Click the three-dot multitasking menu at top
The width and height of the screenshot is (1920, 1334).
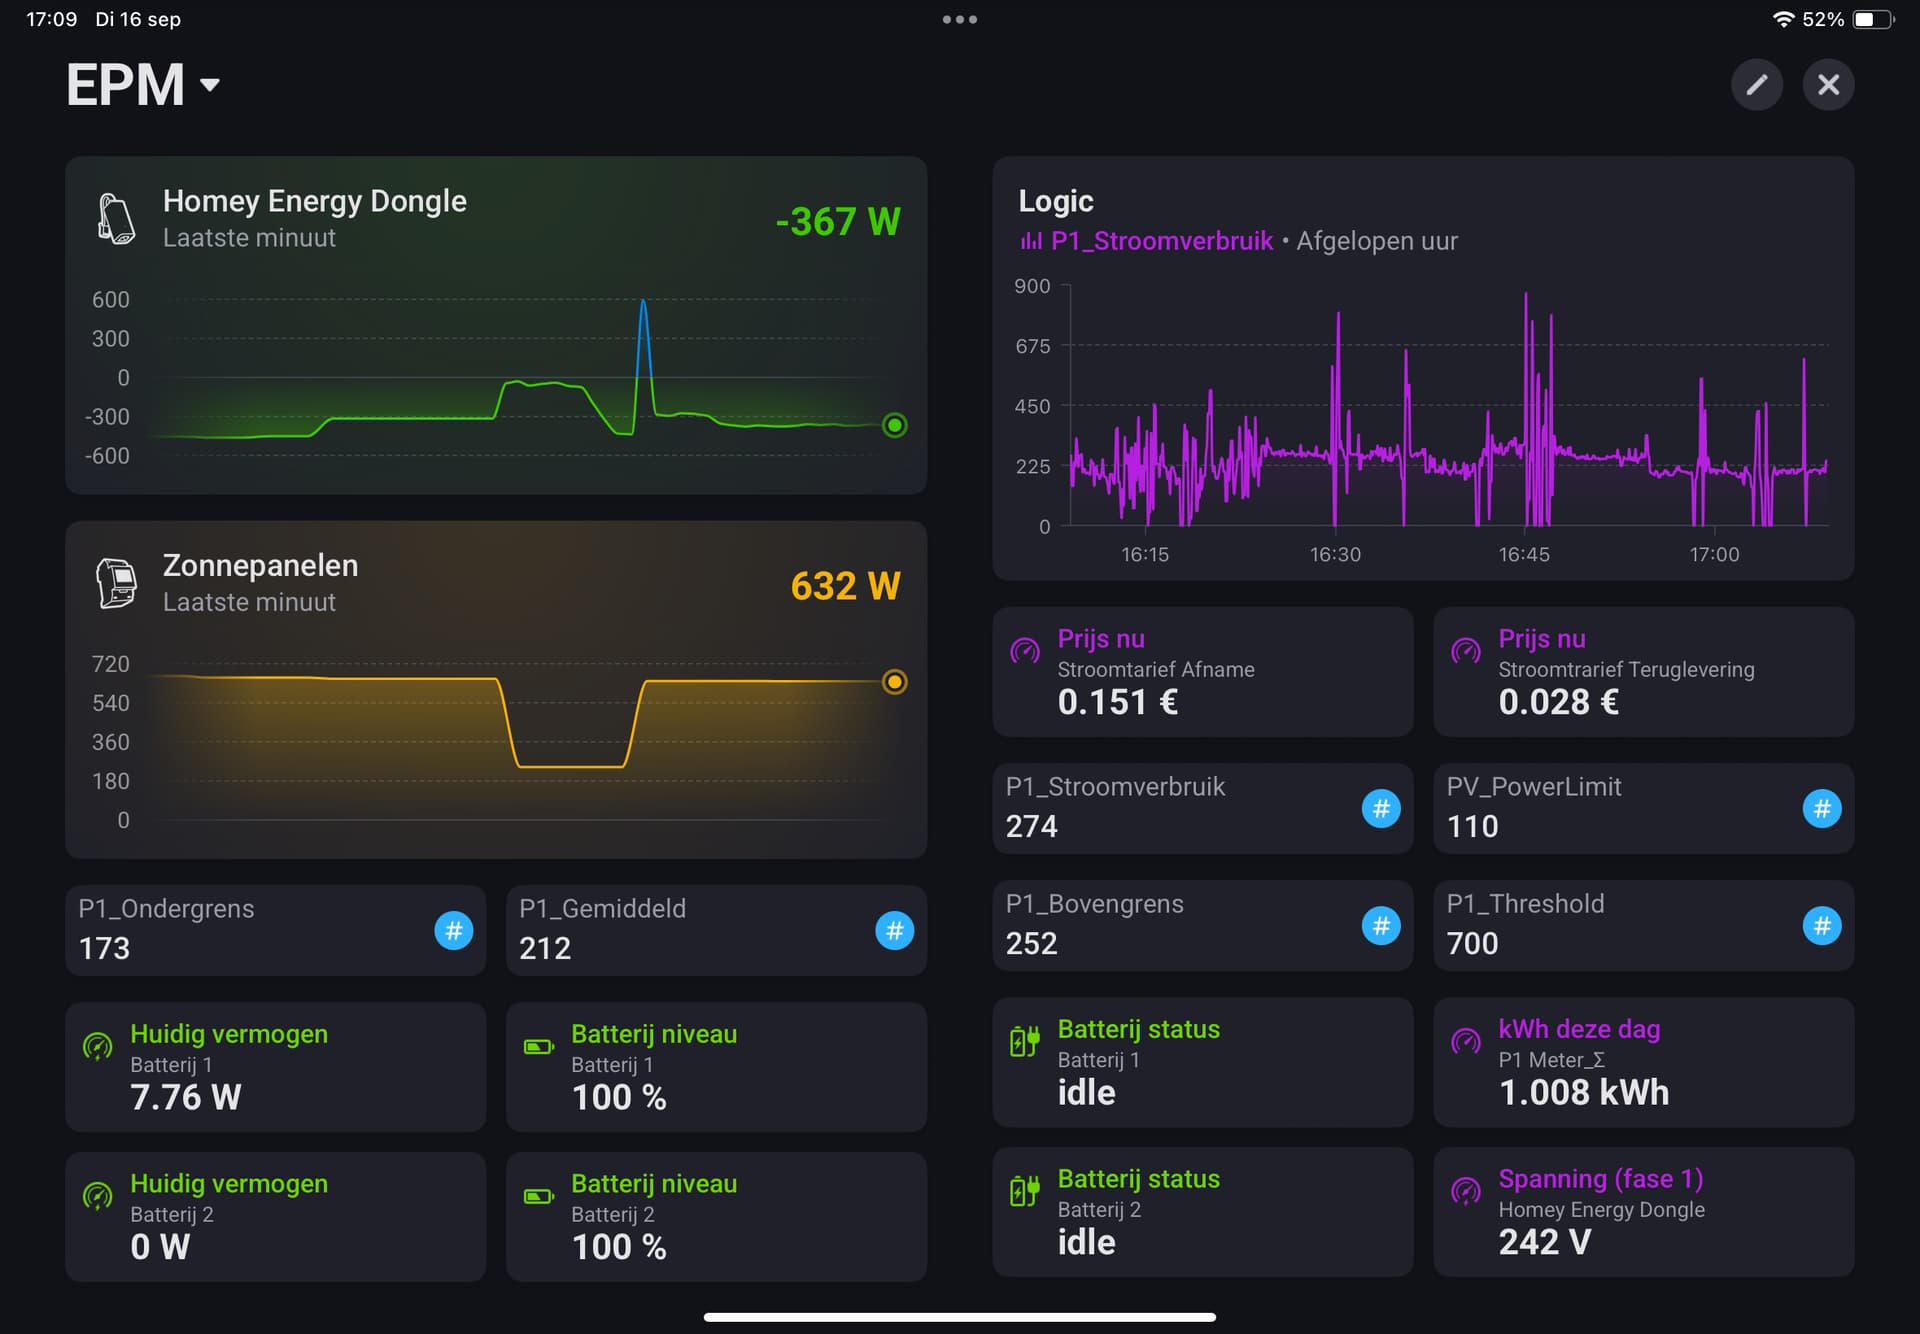click(959, 19)
